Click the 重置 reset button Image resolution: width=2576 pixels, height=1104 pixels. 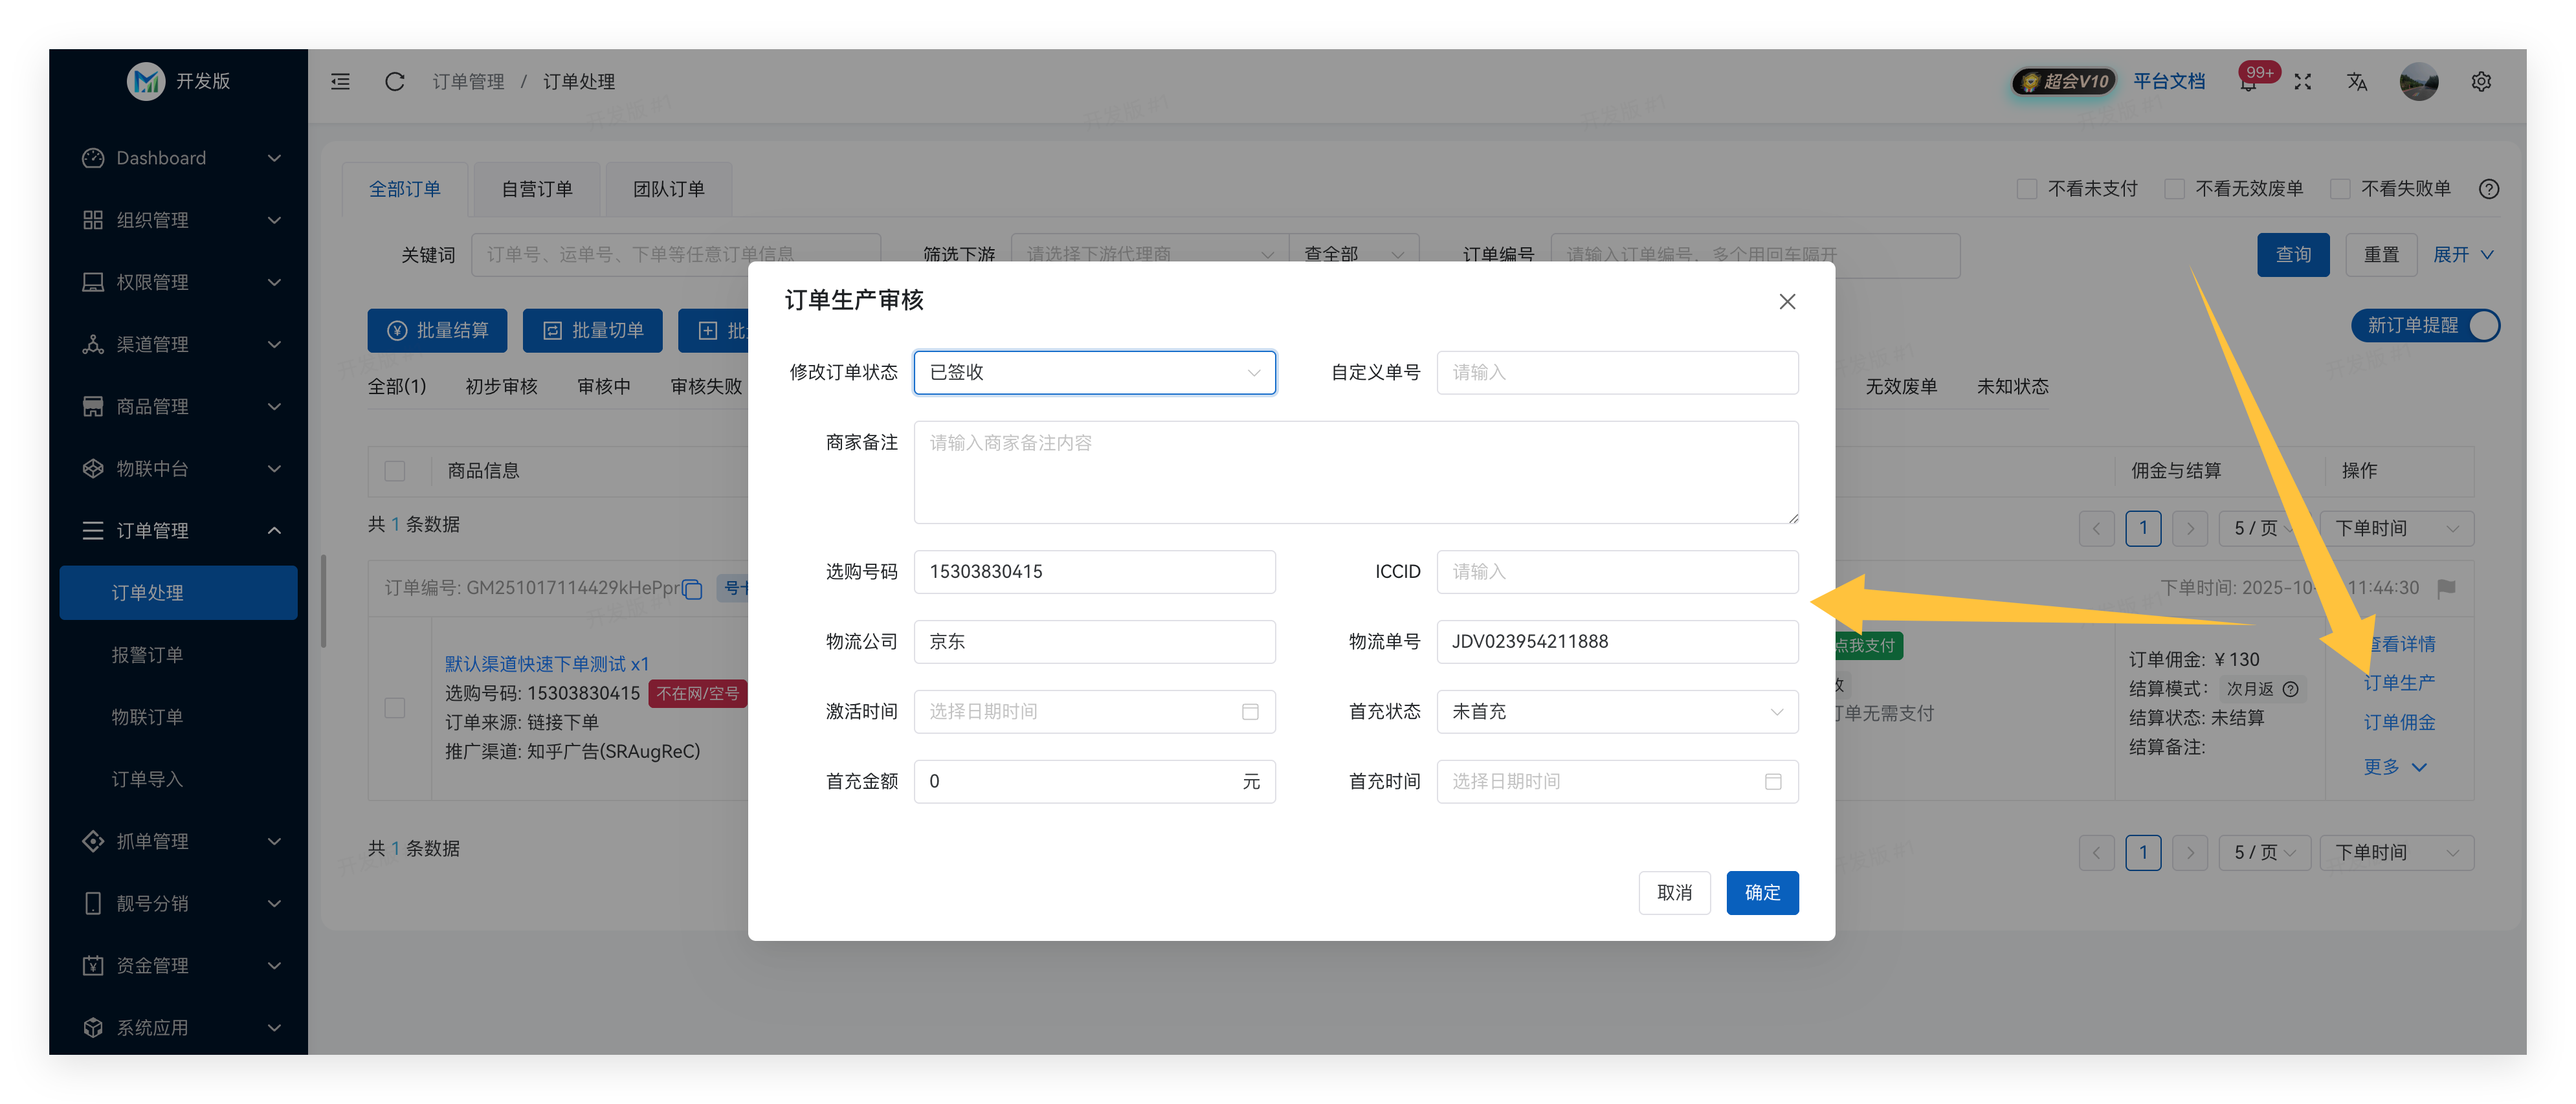pos(2381,255)
